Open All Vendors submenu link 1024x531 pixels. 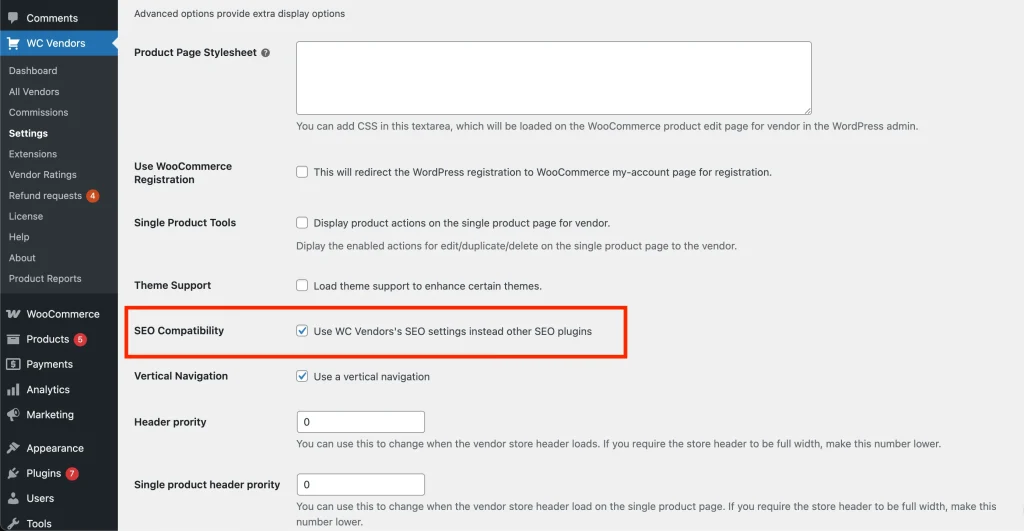tap(34, 91)
